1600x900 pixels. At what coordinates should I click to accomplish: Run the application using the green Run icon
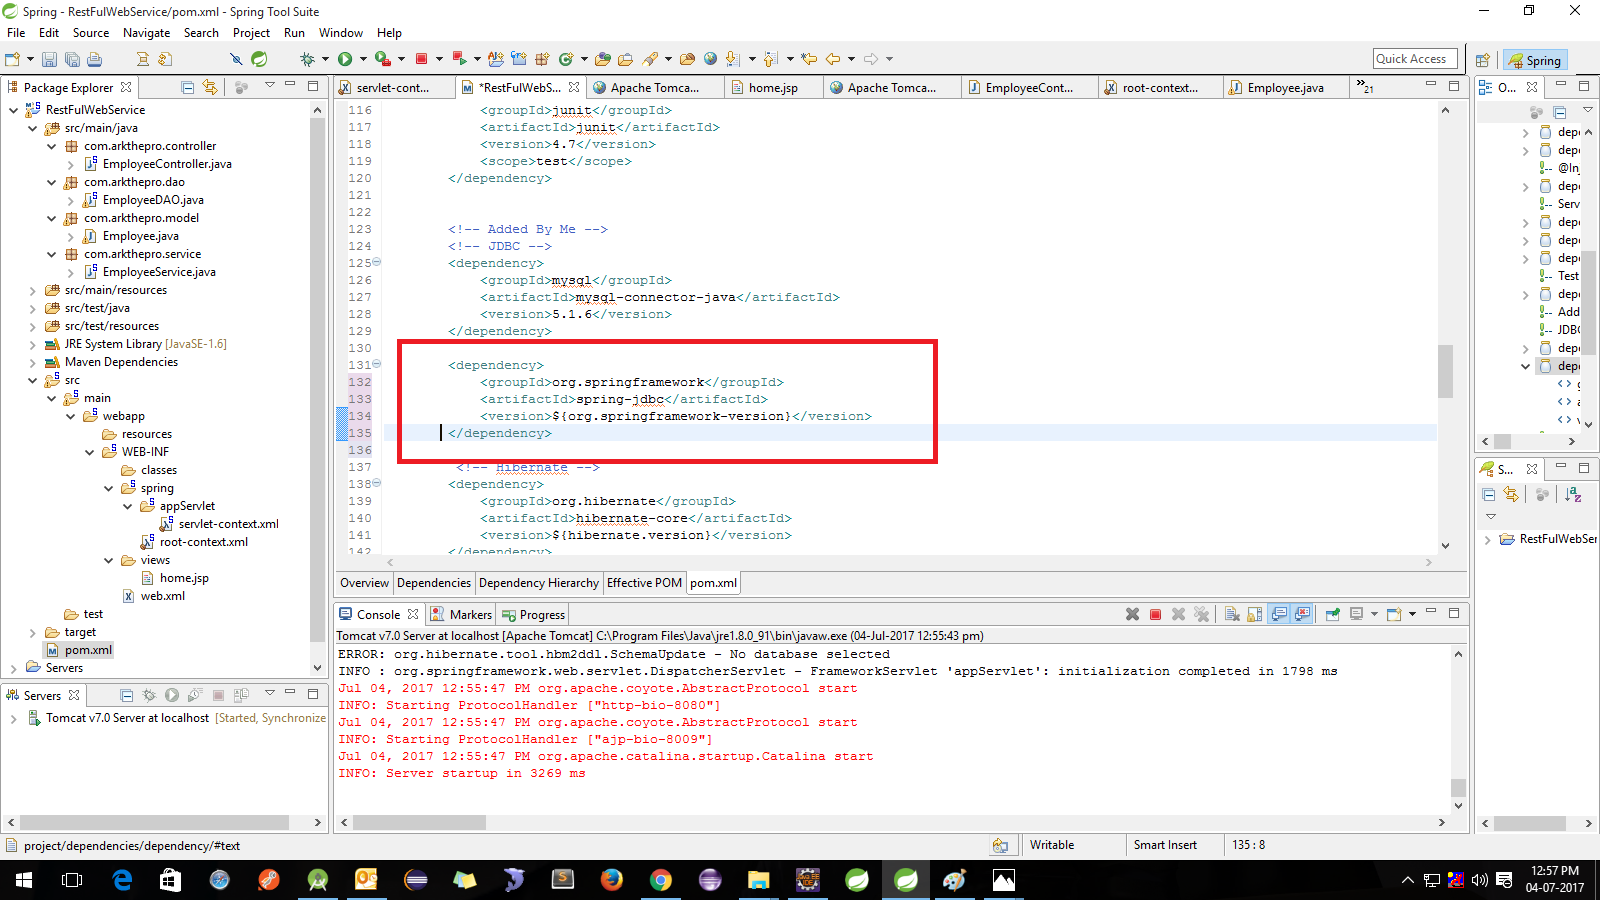click(345, 58)
